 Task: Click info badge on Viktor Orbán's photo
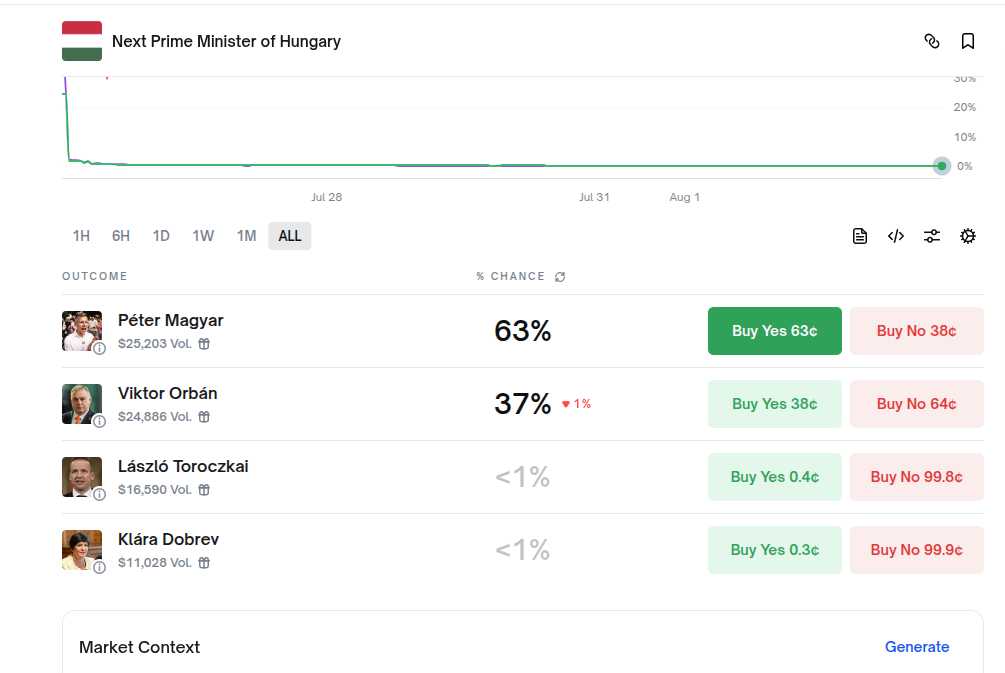click(x=99, y=421)
